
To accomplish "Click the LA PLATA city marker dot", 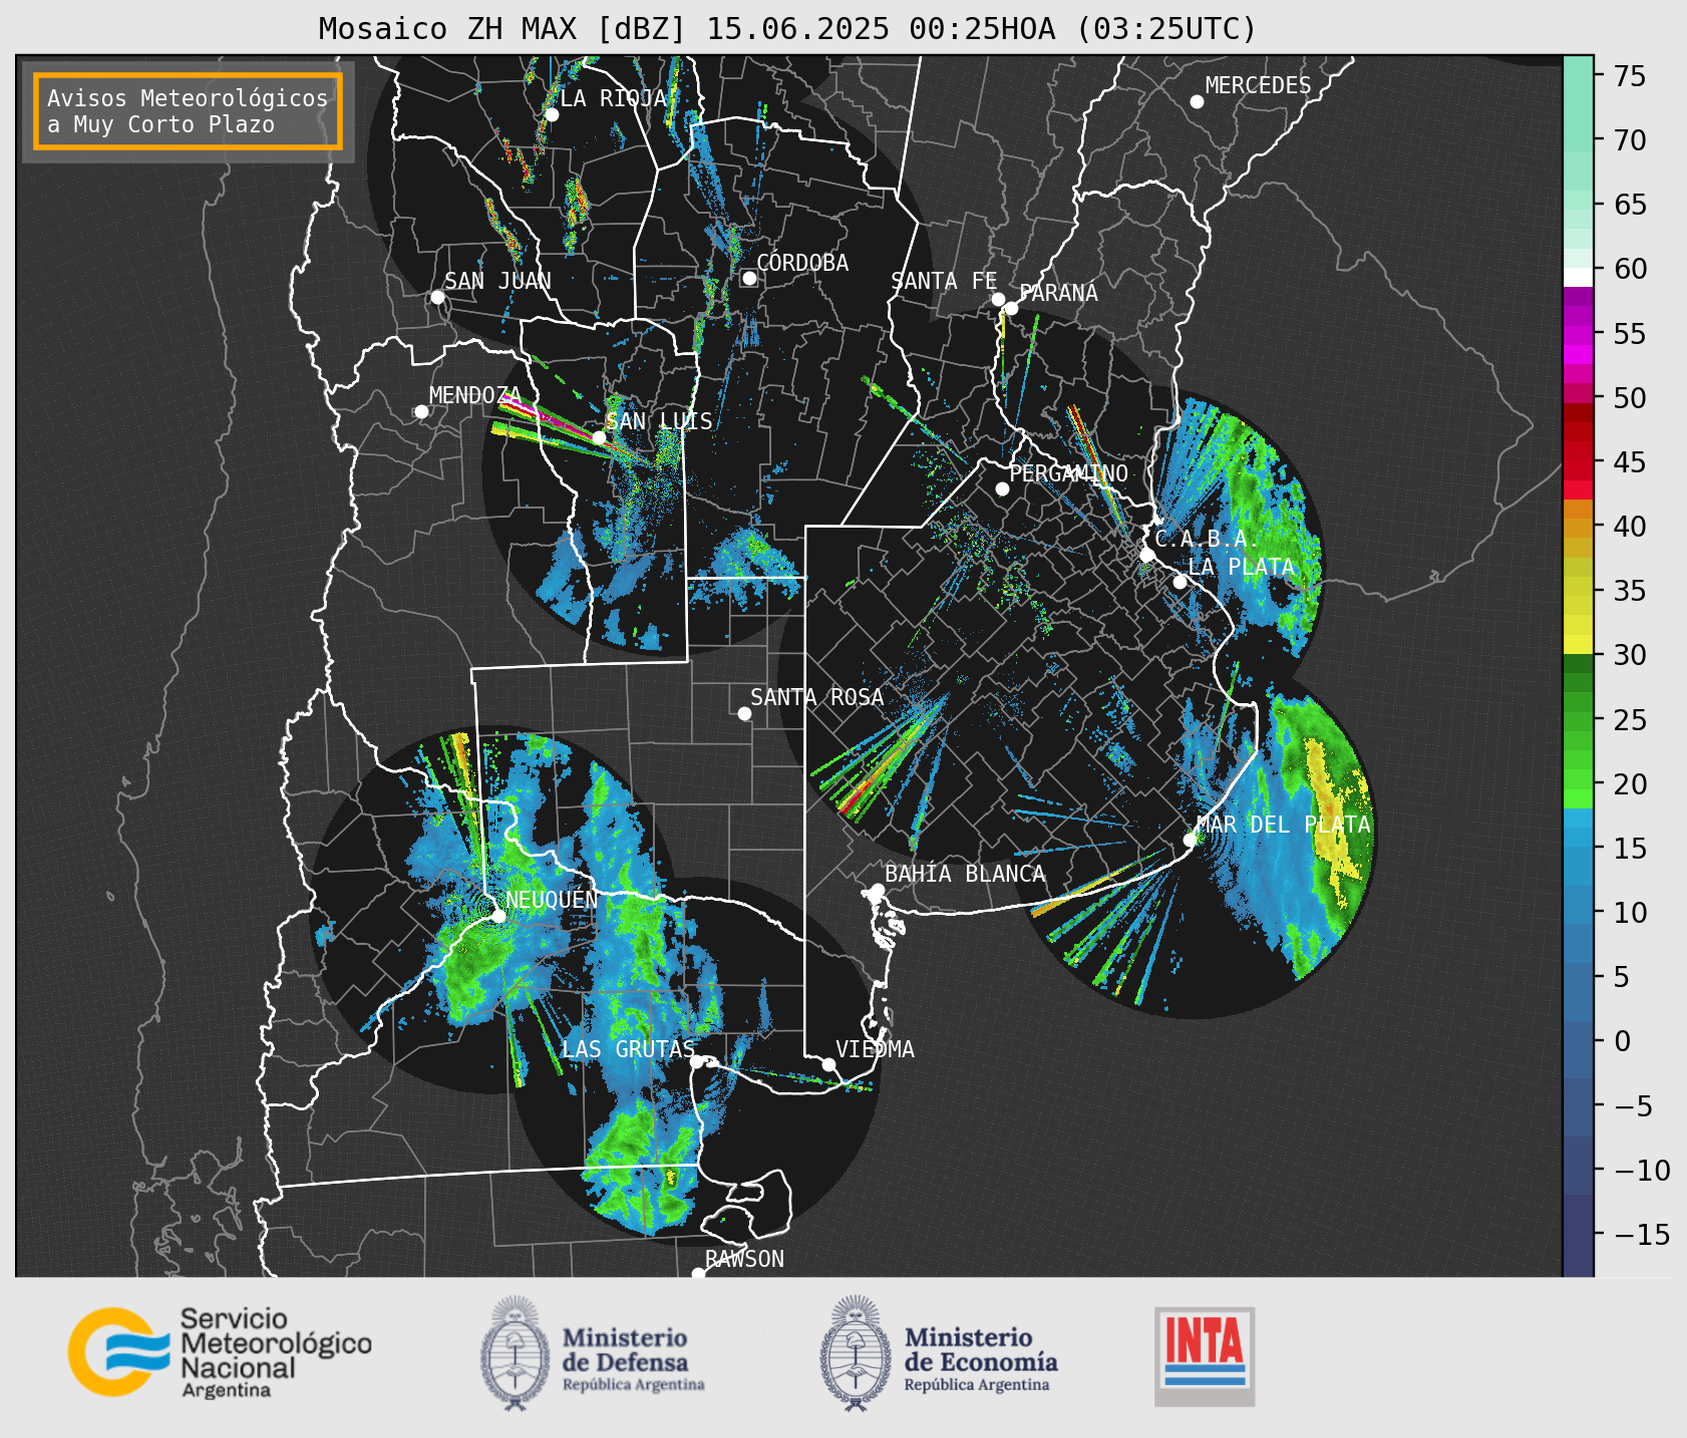I will point(1180,582).
